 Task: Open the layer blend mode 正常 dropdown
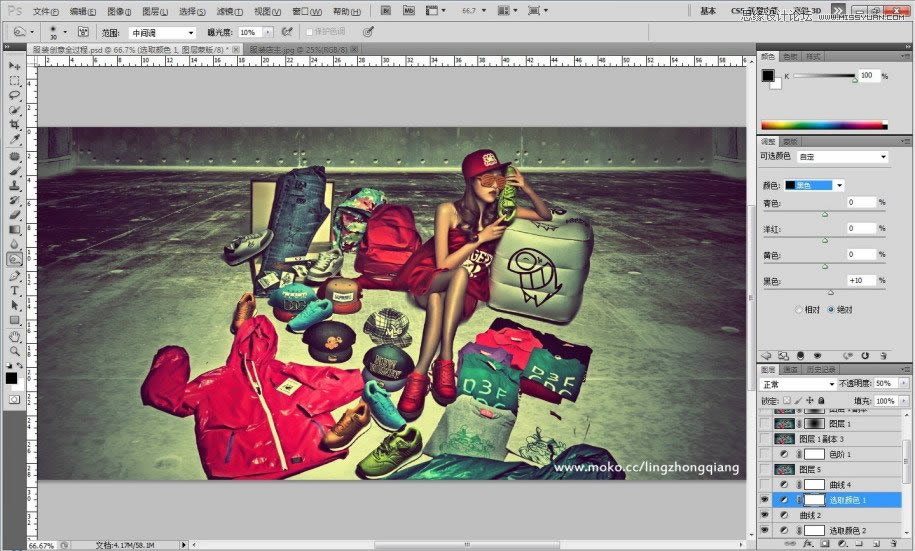click(x=798, y=384)
